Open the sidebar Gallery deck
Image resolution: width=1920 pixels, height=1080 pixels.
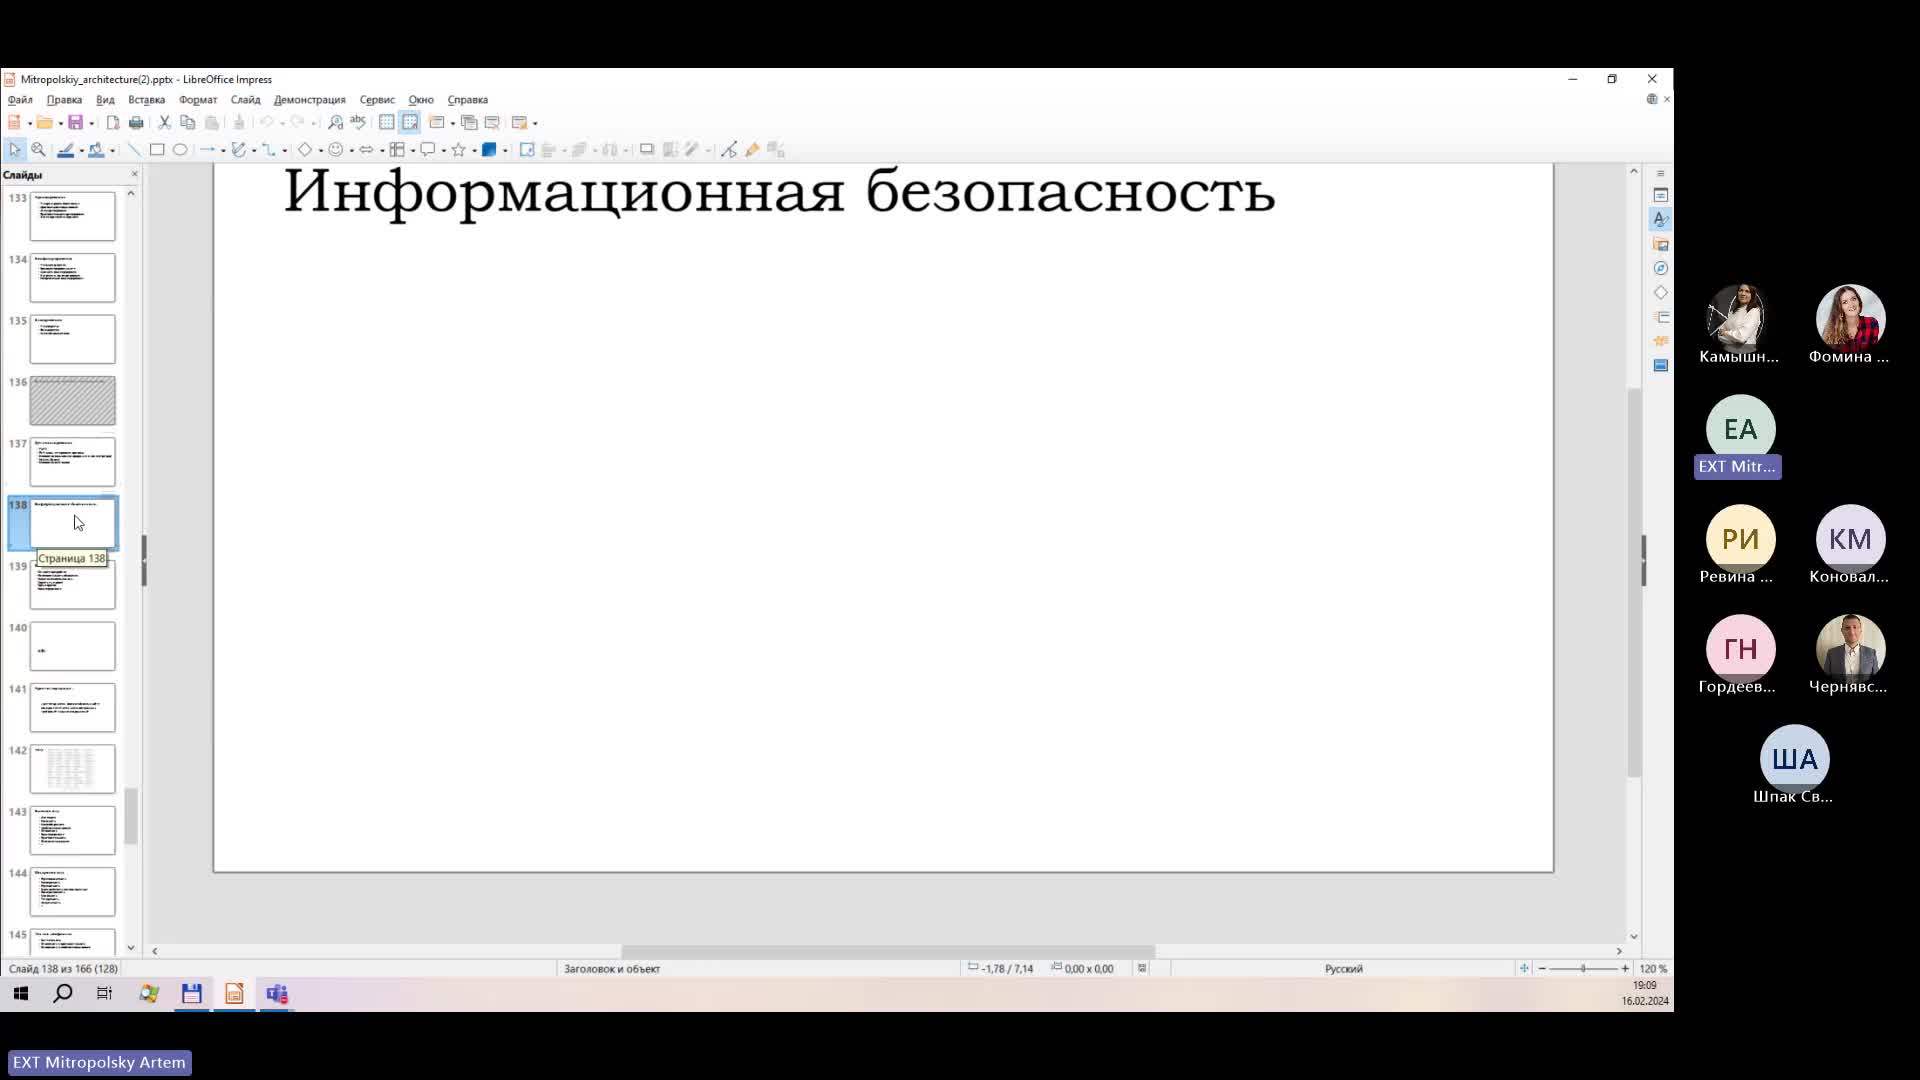click(1661, 244)
